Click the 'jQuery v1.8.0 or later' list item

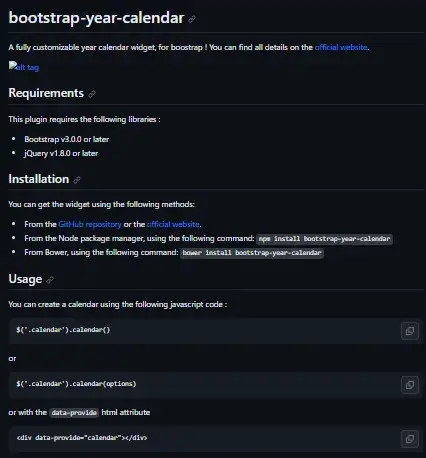(x=61, y=153)
